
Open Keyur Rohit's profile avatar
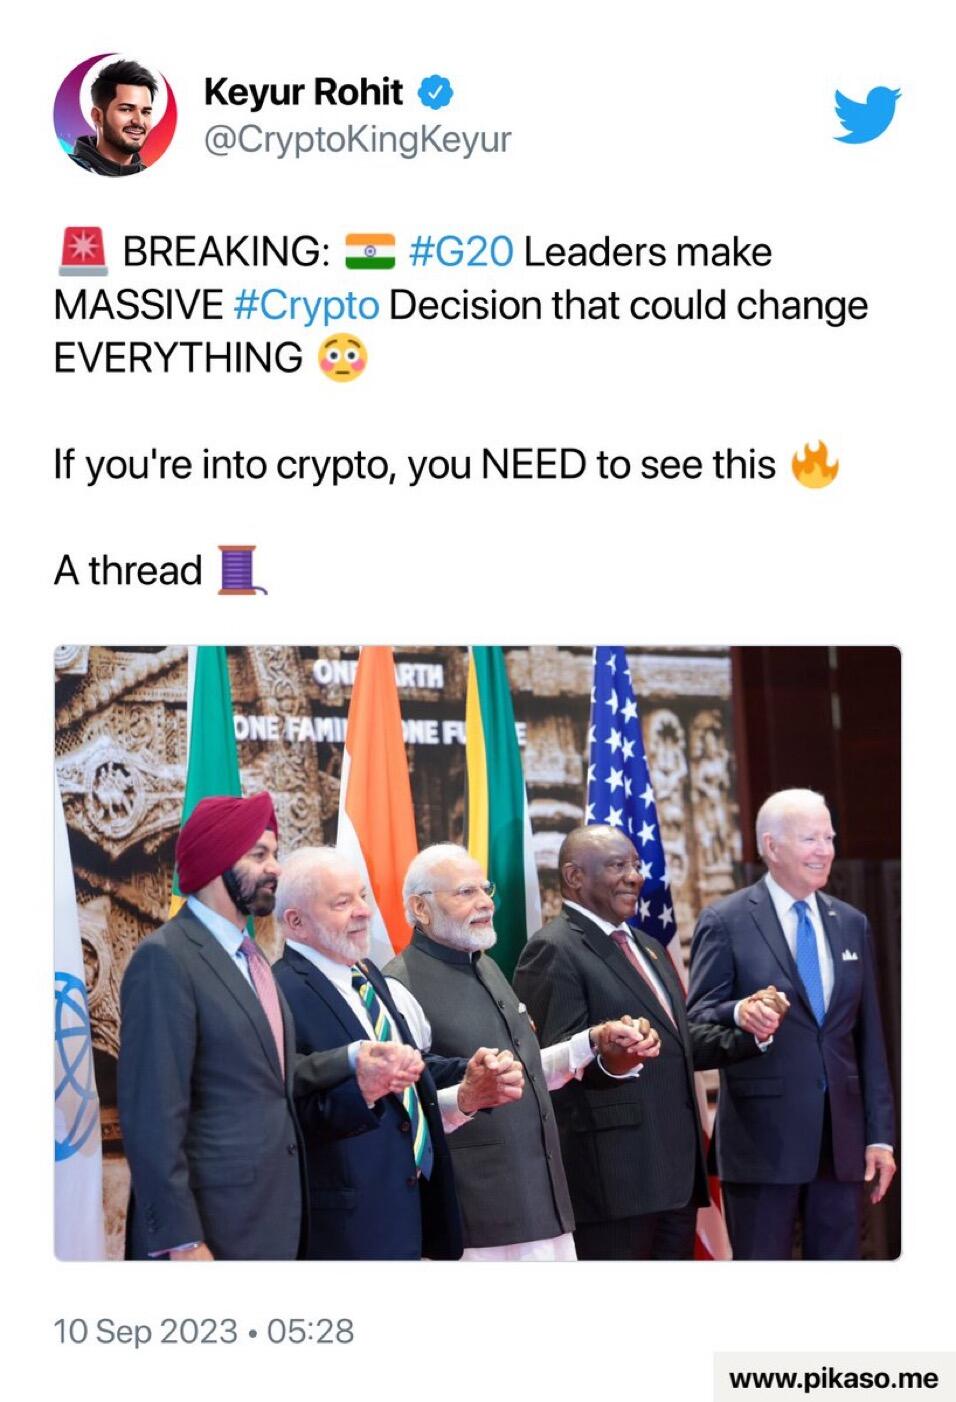[115, 115]
